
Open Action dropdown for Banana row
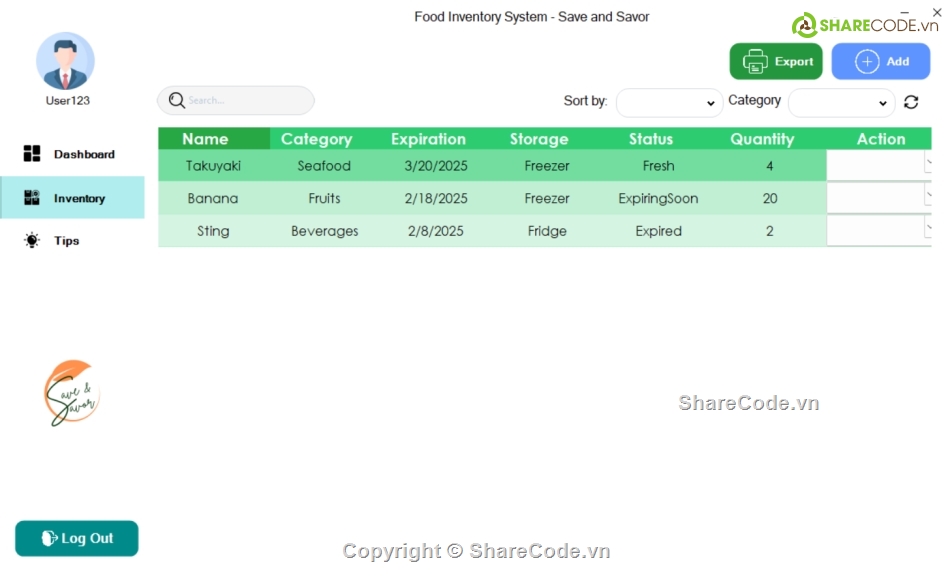click(x=927, y=198)
